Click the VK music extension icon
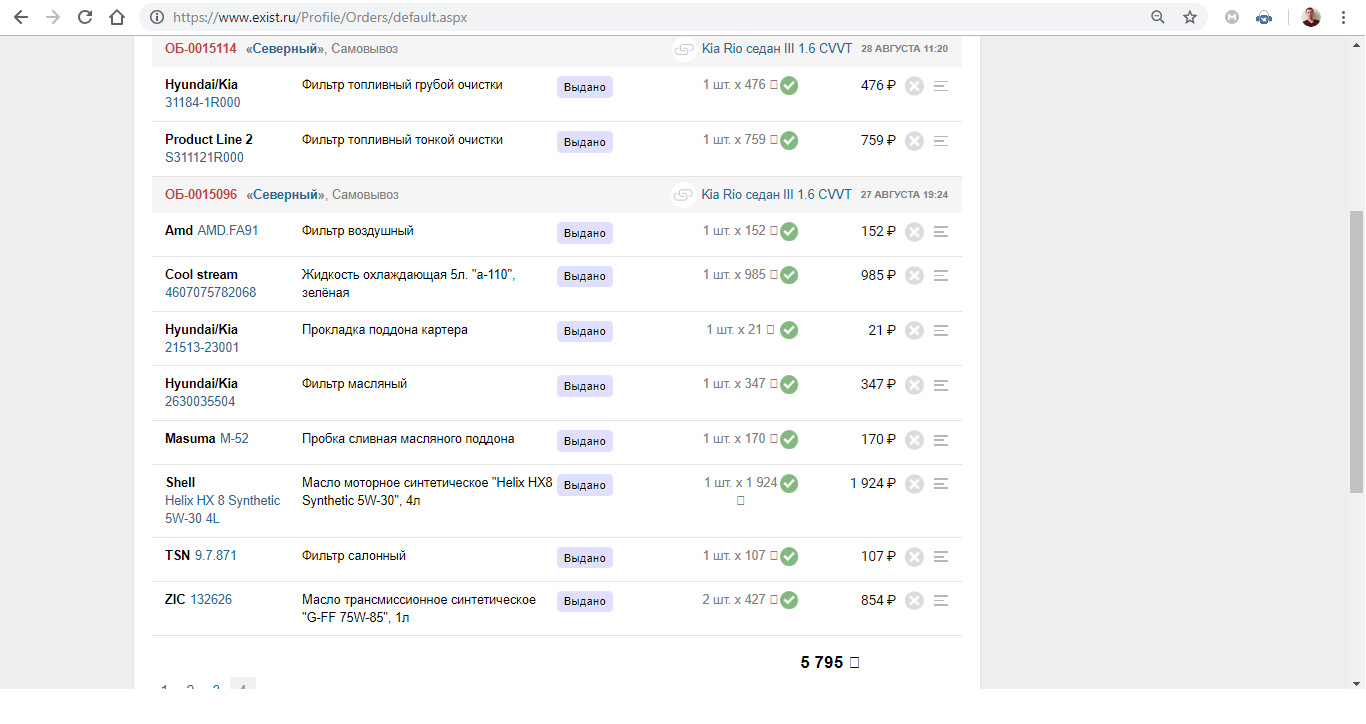 click(x=1264, y=17)
